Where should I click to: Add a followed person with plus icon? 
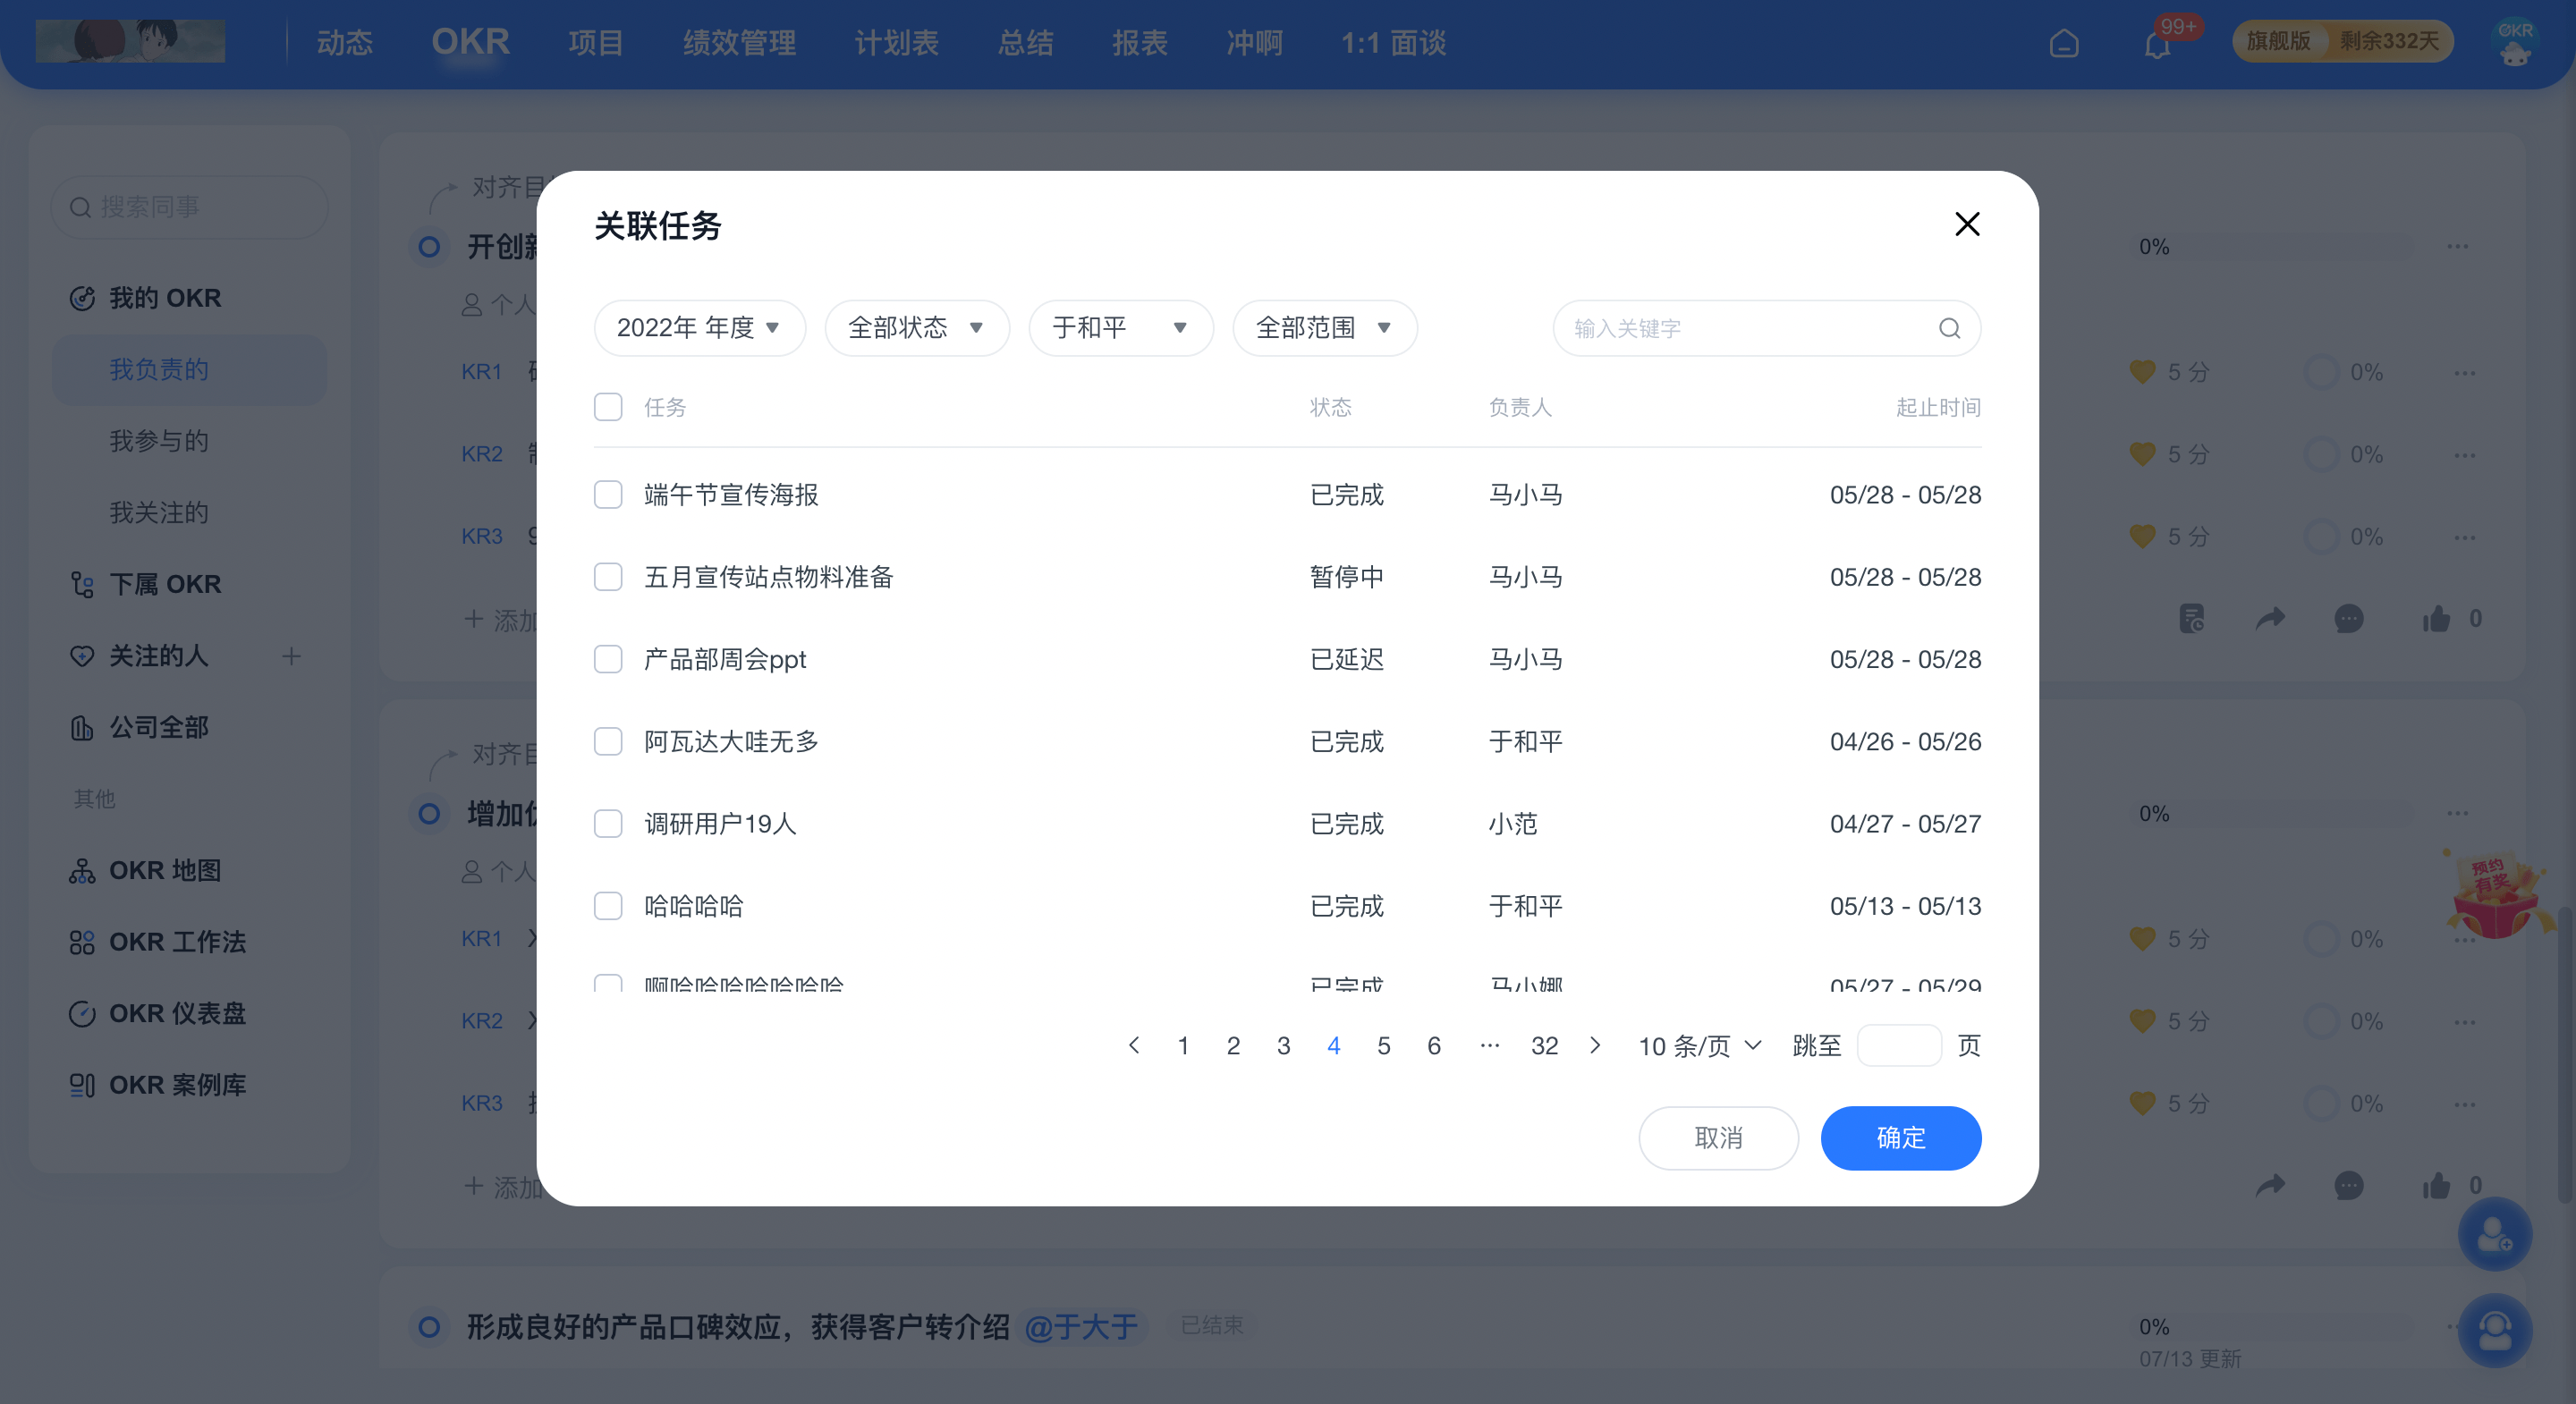pyautogui.click(x=291, y=656)
